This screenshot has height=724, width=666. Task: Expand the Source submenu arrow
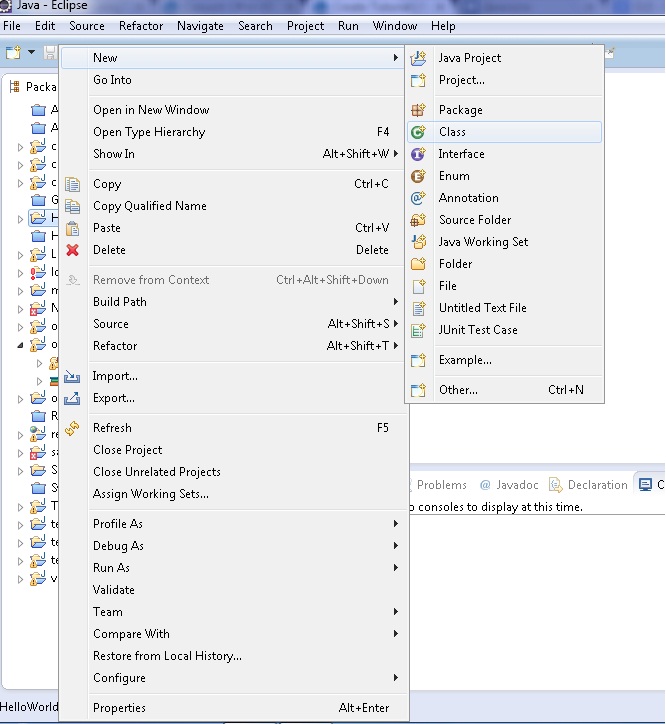click(x=396, y=324)
